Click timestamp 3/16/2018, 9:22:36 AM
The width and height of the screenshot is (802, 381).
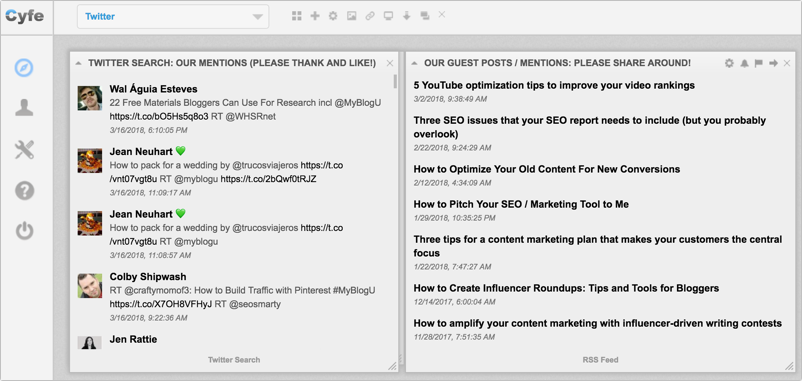pos(148,318)
